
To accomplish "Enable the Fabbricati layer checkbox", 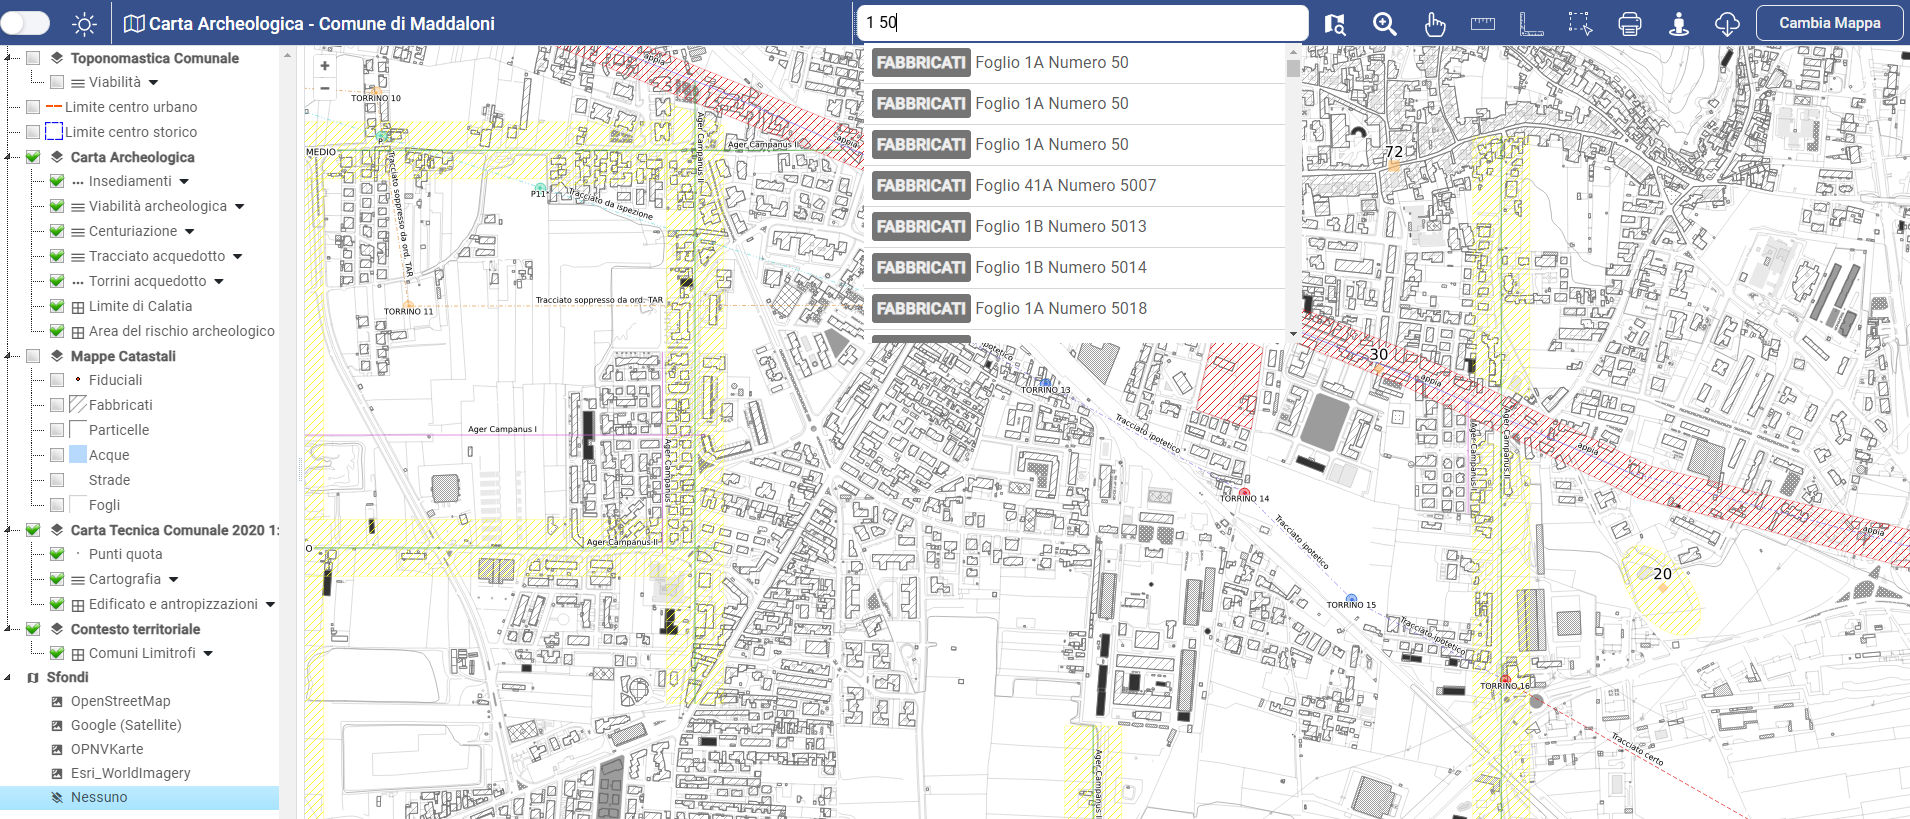I will coord(57,405).
